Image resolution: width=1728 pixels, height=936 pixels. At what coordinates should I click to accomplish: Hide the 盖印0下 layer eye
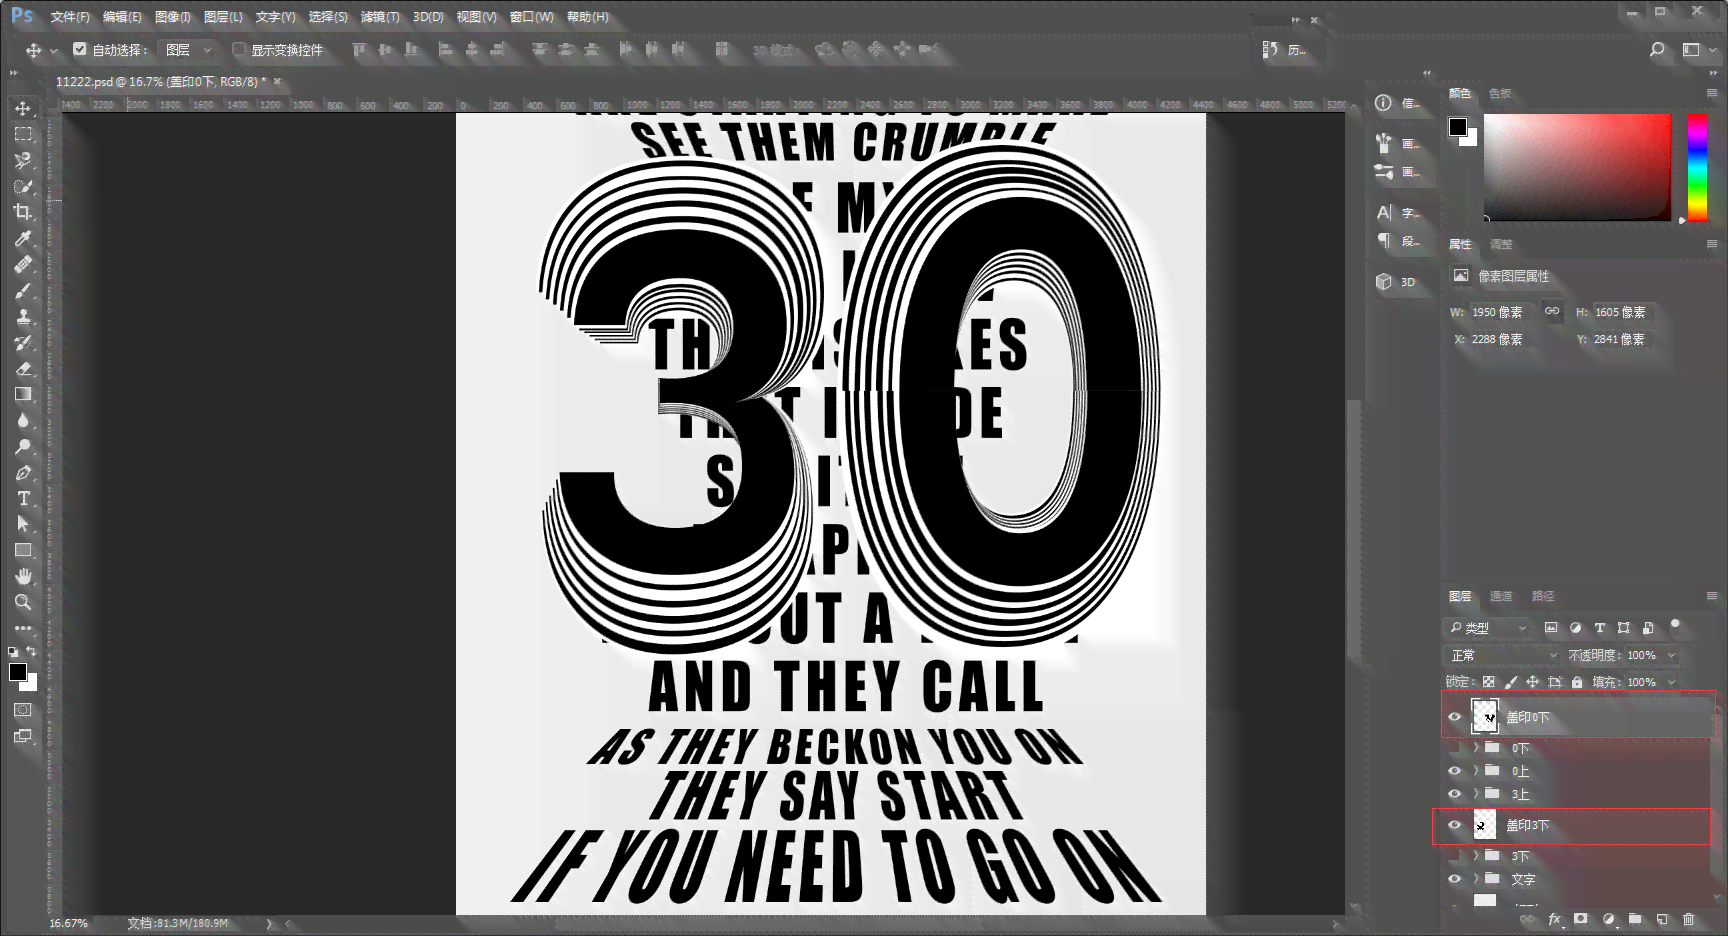1455,717
